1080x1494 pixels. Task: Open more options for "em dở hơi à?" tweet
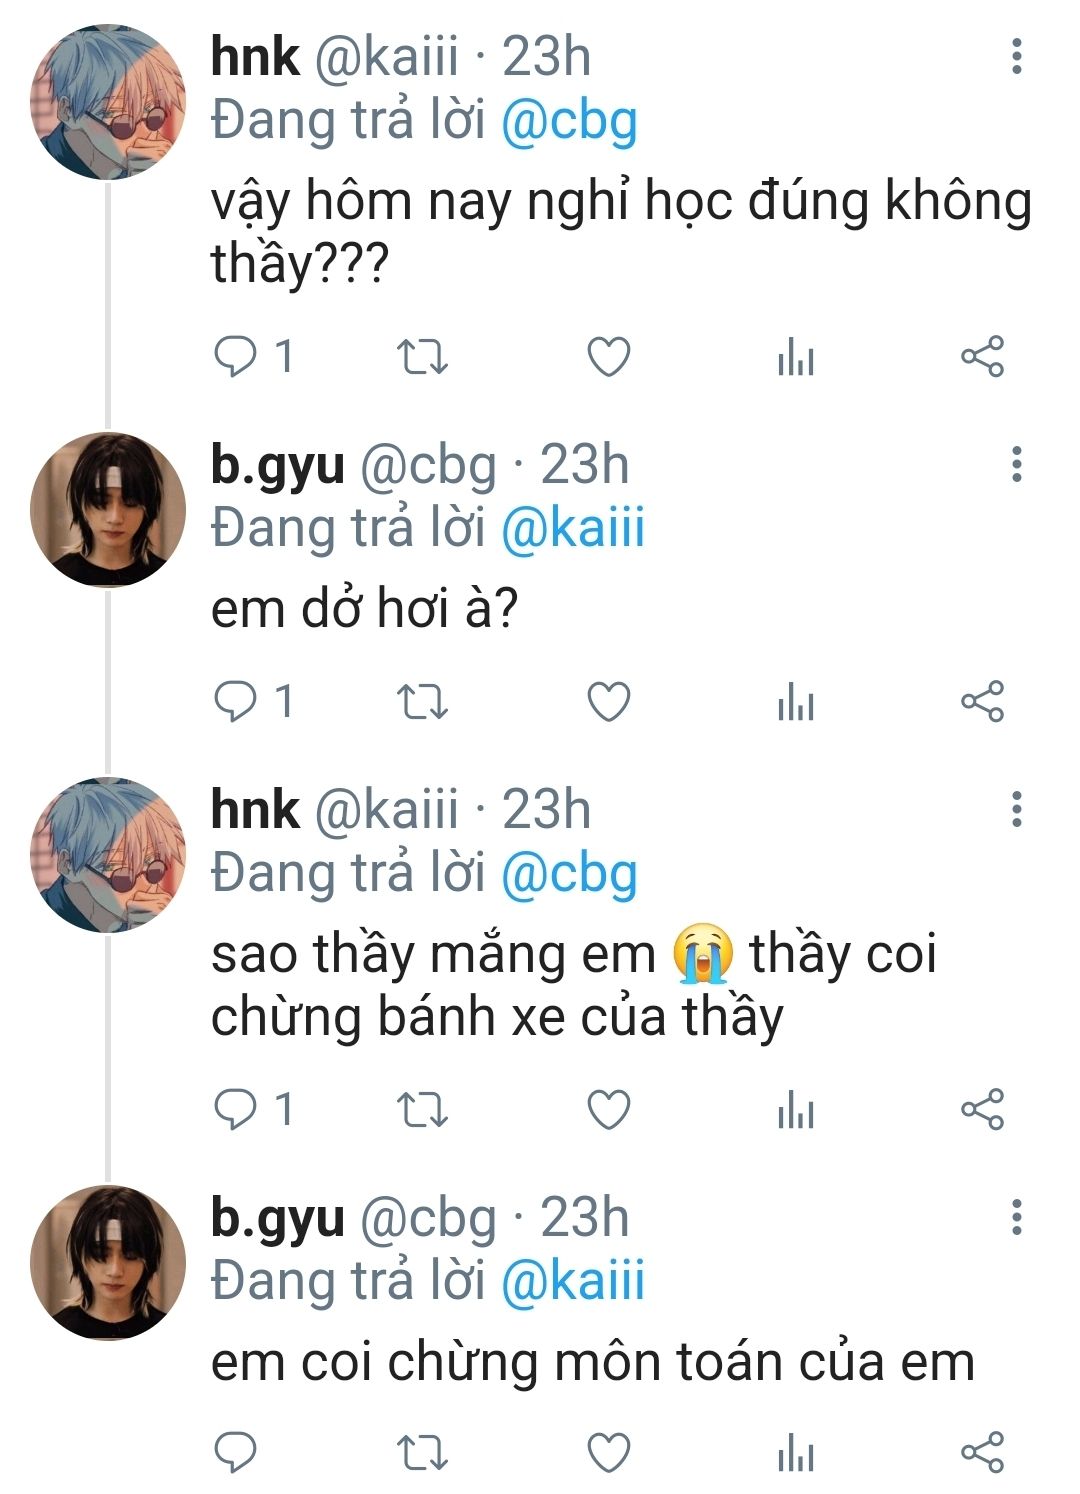click(x=1016, y=465)
